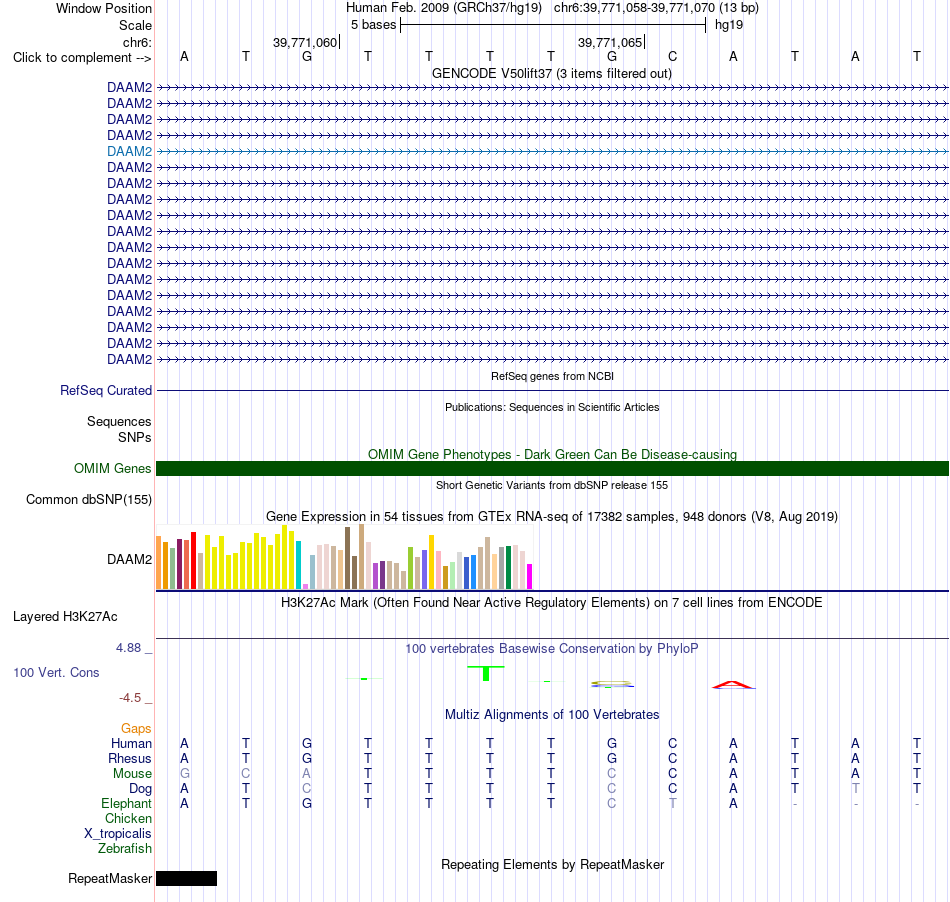Click the RefSeq Curated intron line
This screenshot has width=950, height=902.
[x=552, y=391]
